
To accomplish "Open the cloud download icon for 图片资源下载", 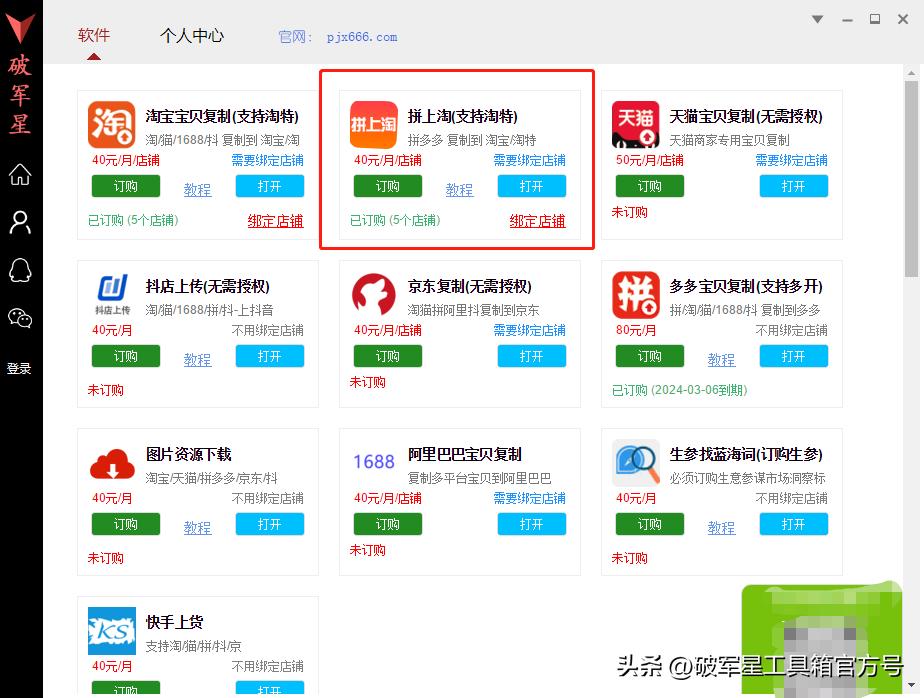I will click(111, 462).
